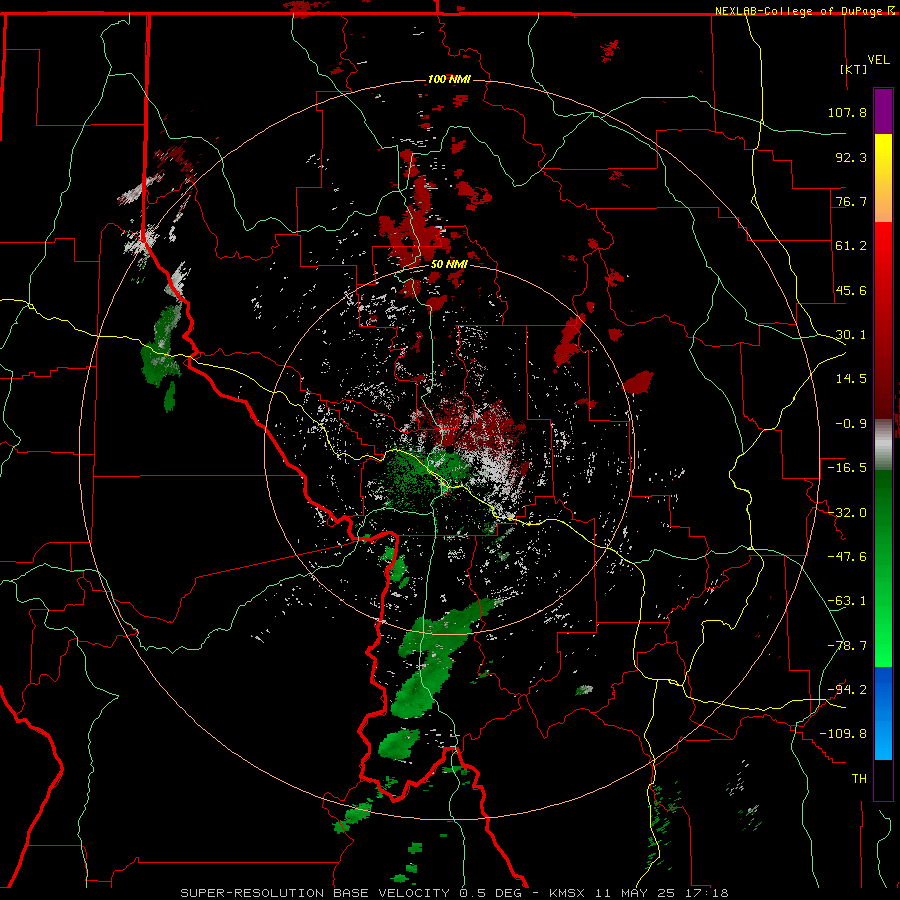
Task: Click the 50 NMI range ring label
Action: pos(449,265)
